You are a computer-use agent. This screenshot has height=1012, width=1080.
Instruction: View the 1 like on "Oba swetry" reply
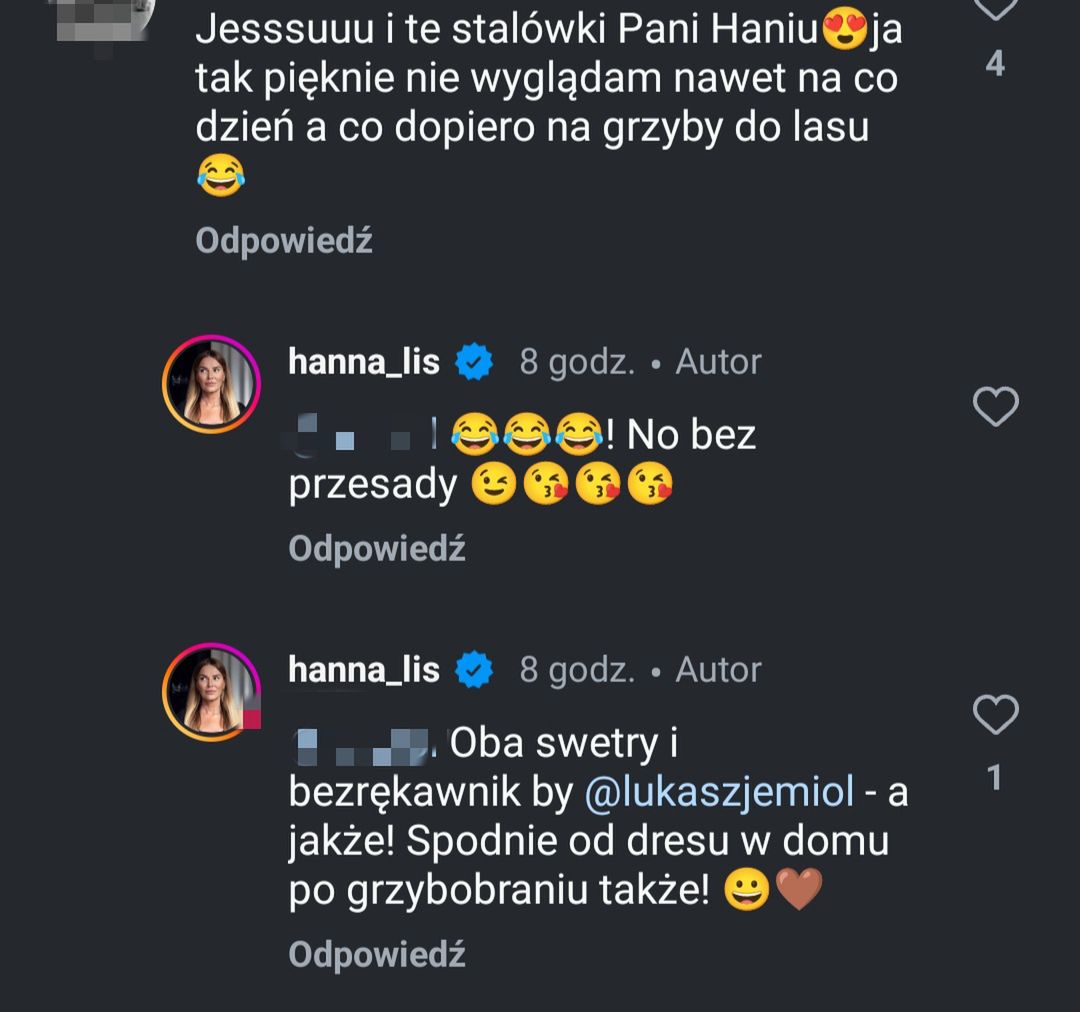[x=994, y=778]
